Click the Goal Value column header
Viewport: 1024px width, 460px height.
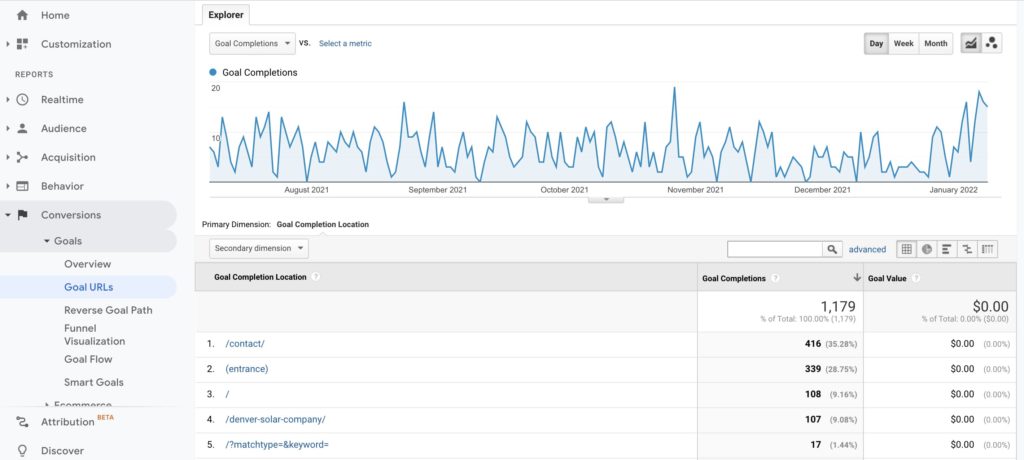click(x=887, y=278)
